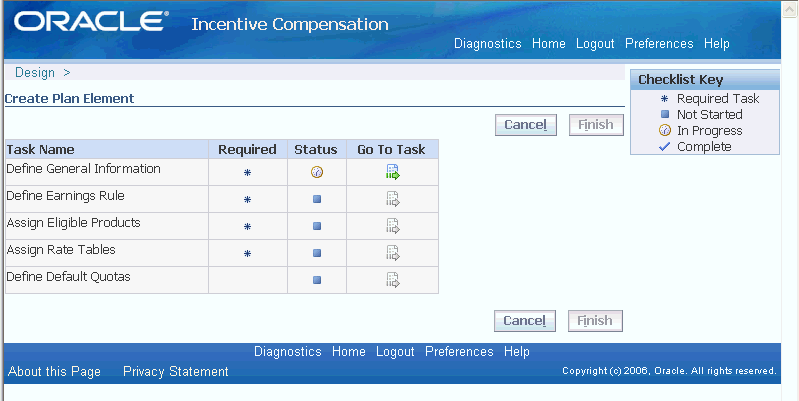The image size is (799, 401).
Task: Click Not Started square in Checklist Key
Action: [664, 115]
